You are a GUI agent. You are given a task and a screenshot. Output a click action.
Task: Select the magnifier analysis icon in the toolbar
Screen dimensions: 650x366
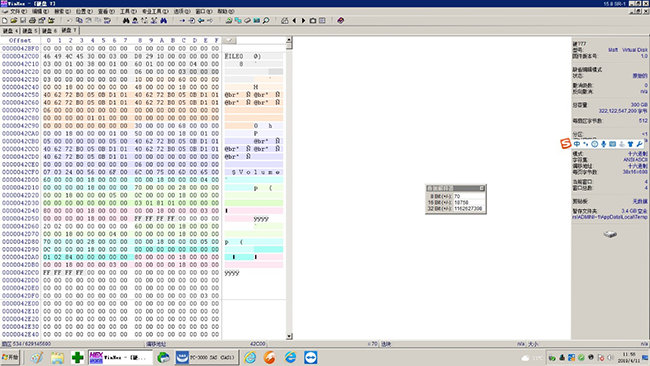coord(266,20)
